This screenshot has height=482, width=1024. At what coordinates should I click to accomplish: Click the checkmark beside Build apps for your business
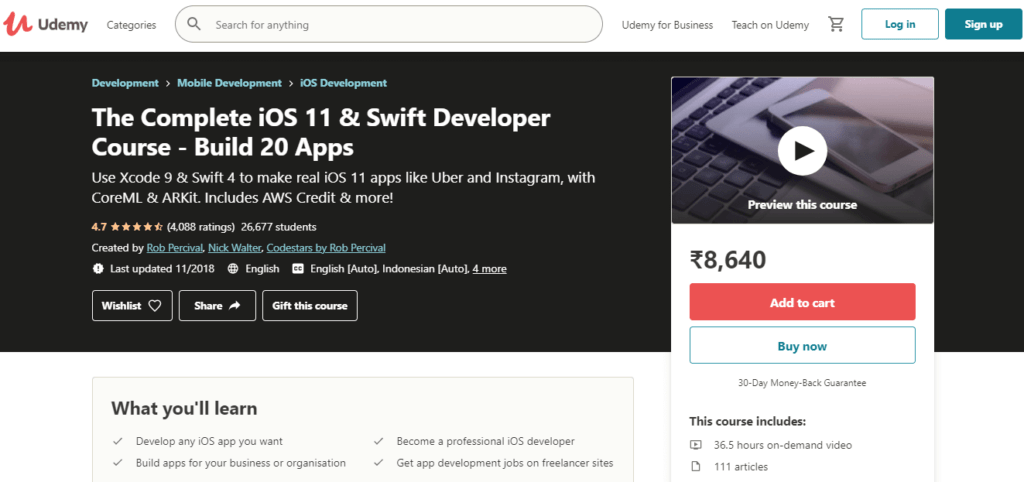[118, 462]
